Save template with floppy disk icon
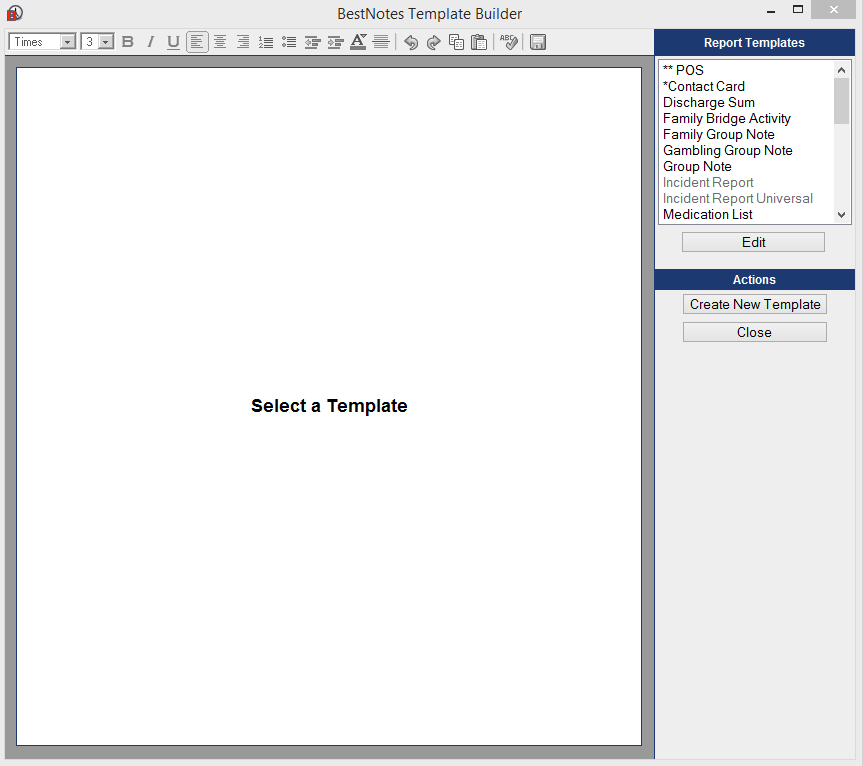The width and height of the screenshot is (863, 766). (538, 42)
